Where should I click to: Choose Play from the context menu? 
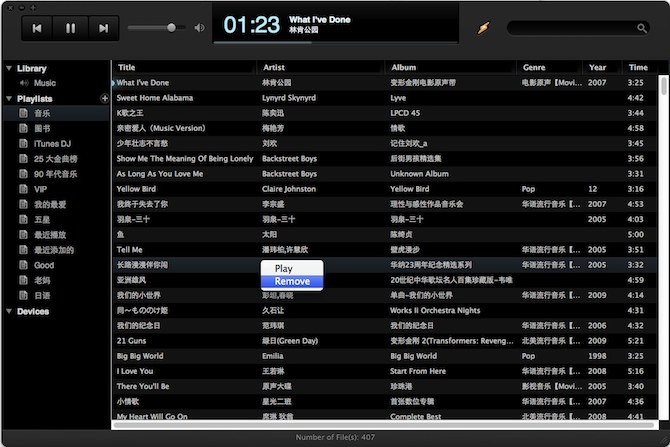point(292,268)
